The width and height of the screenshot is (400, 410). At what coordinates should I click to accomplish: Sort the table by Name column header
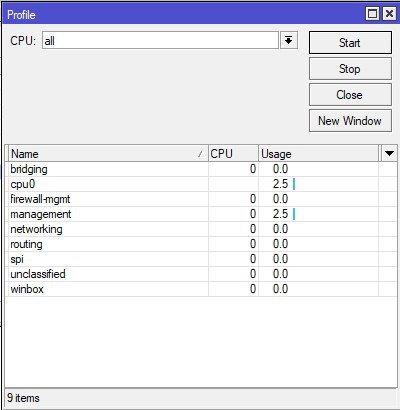(107, 154)
